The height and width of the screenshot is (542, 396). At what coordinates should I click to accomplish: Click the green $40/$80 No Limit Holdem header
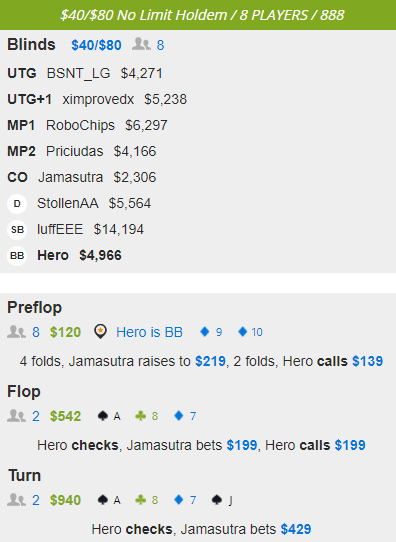click(198, 15)
